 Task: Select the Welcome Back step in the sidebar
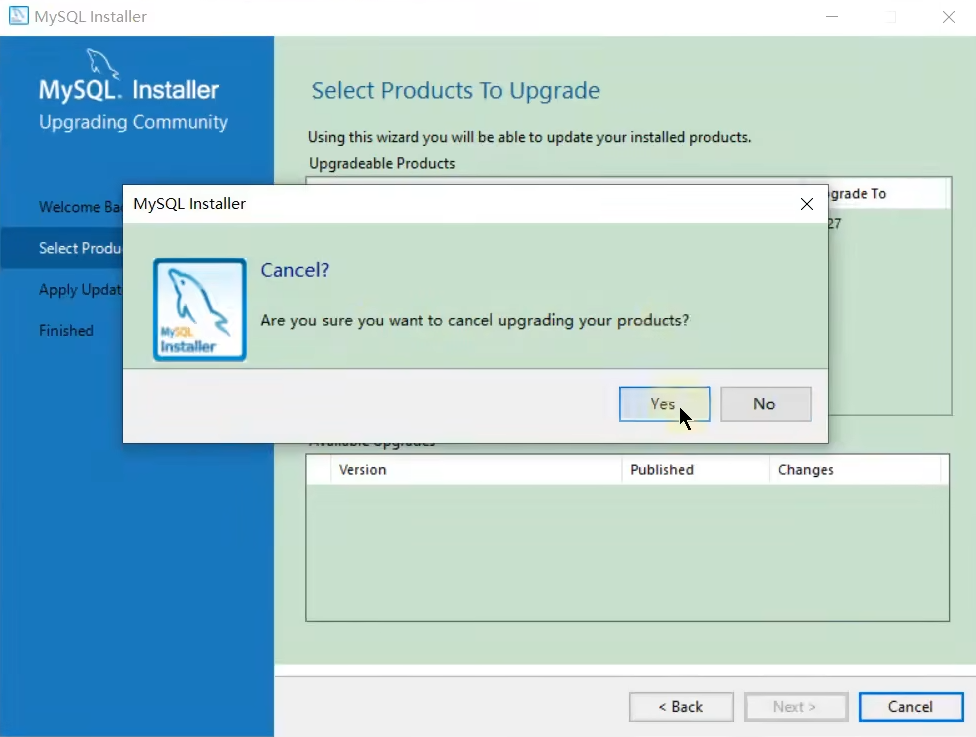(x=80, y=207)
